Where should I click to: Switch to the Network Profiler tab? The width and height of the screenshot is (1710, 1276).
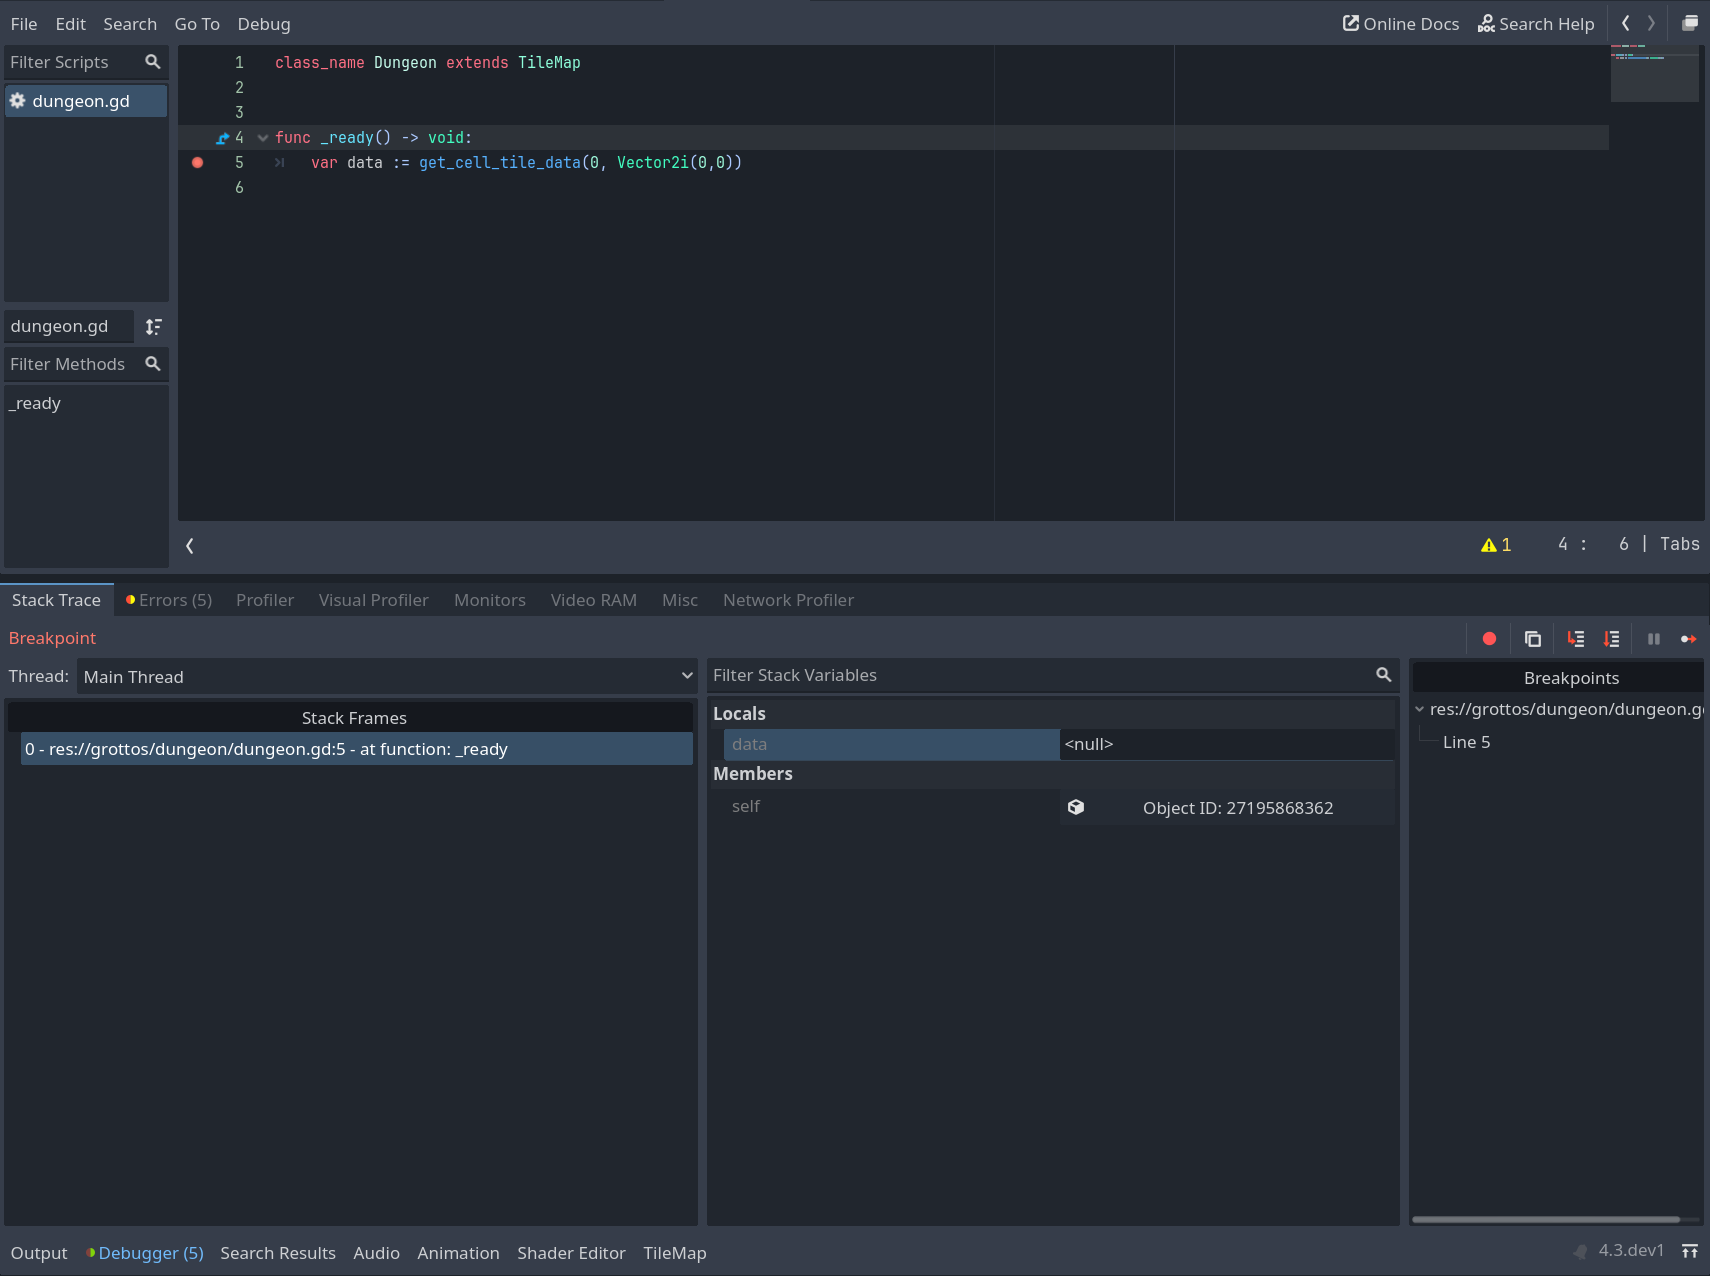click(788, 599)
